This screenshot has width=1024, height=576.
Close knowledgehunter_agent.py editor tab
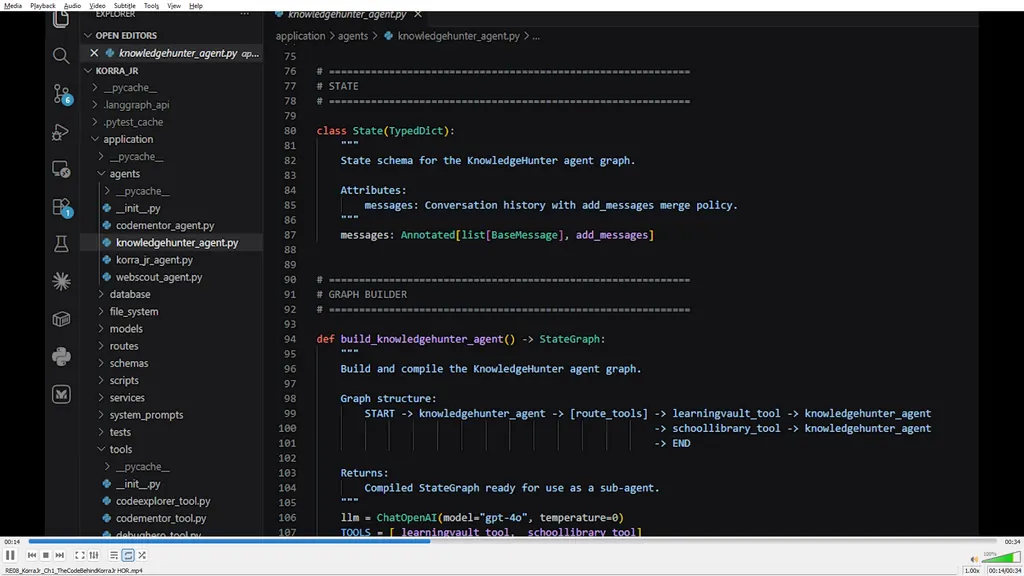418,14
